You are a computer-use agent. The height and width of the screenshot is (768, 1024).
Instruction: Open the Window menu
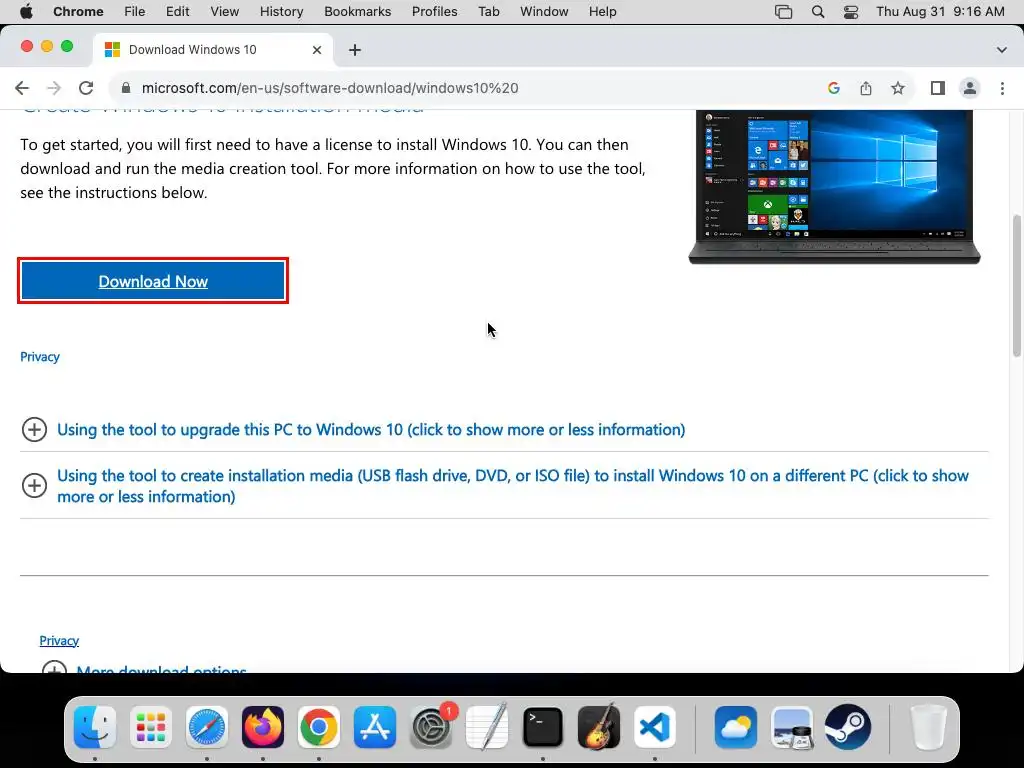[544, 12]
